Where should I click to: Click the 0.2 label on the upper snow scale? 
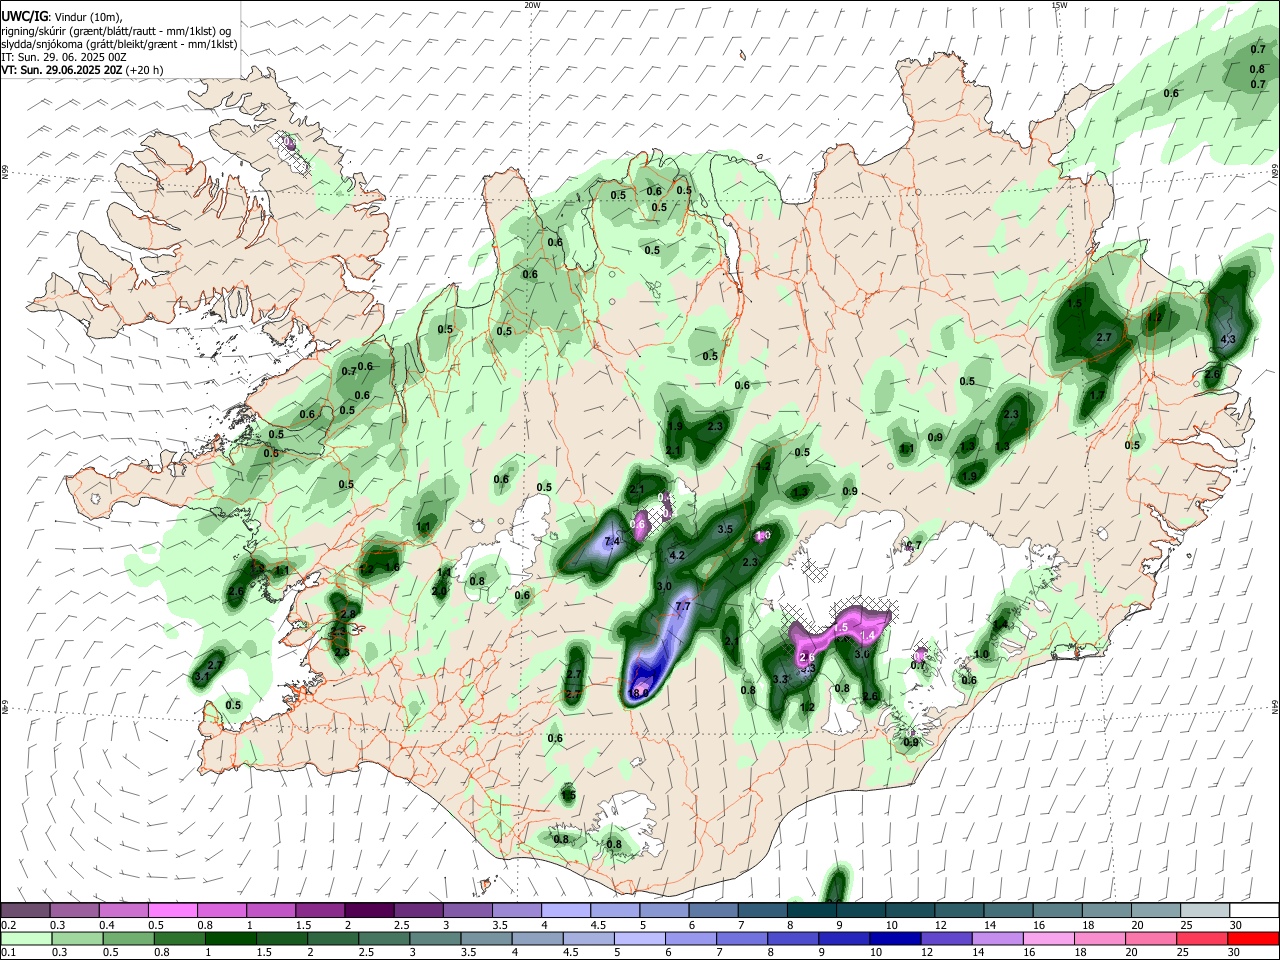point(8,925)
